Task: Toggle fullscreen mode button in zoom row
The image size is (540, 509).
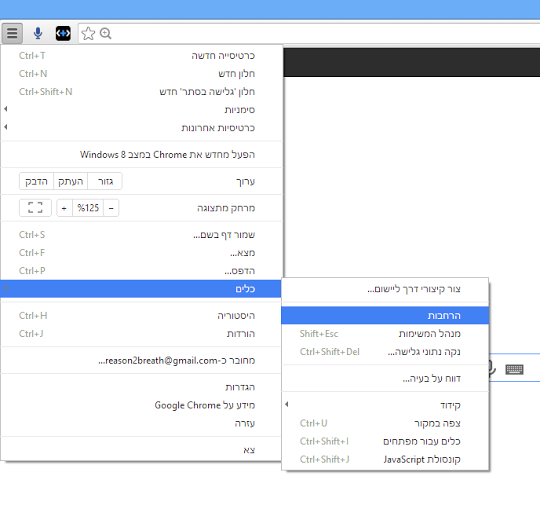Action: pos(35,208)
